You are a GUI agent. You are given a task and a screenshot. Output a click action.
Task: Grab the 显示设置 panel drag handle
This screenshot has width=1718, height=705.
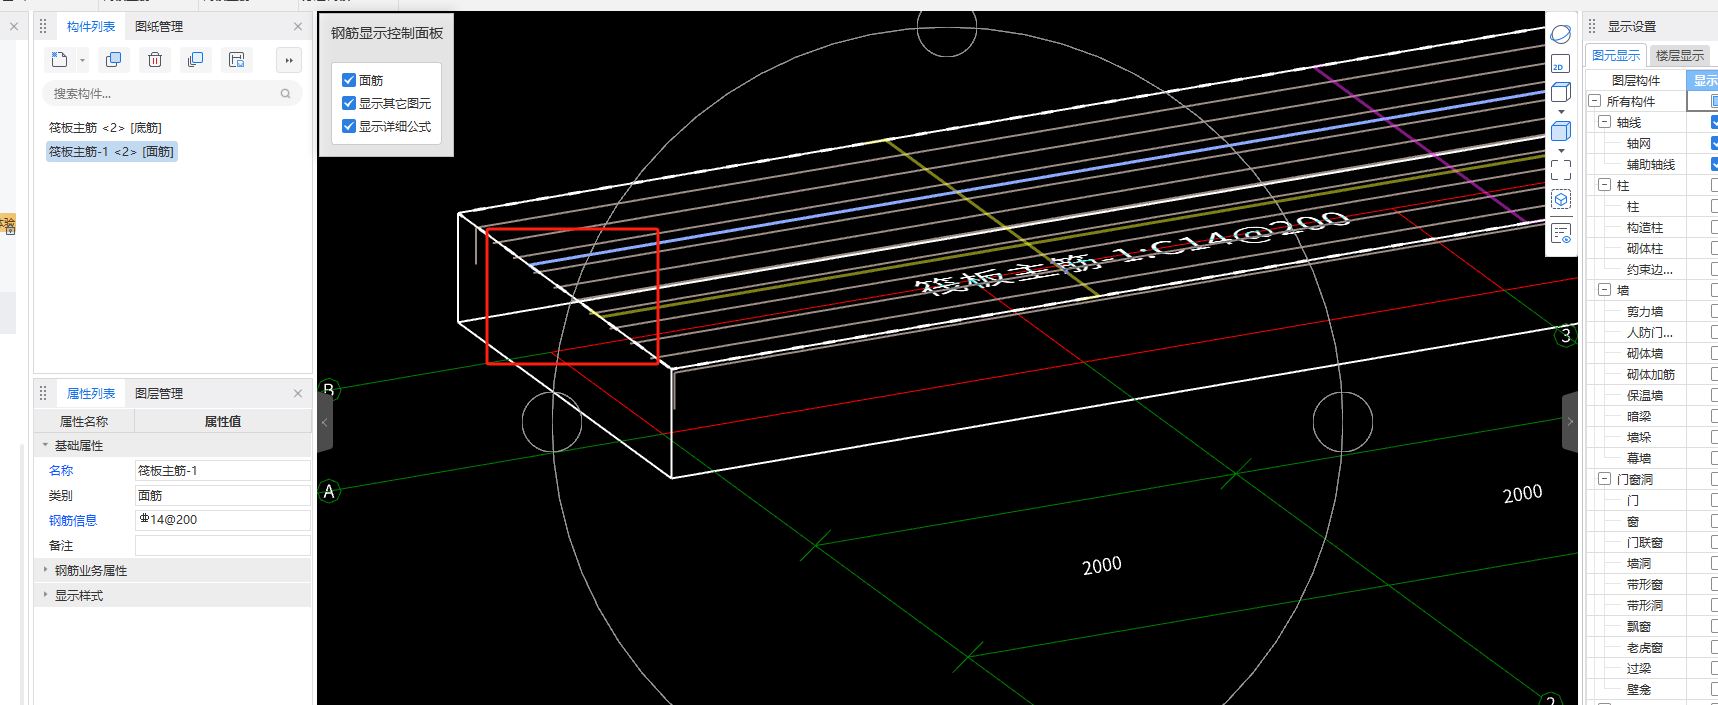coord(1592,26)
